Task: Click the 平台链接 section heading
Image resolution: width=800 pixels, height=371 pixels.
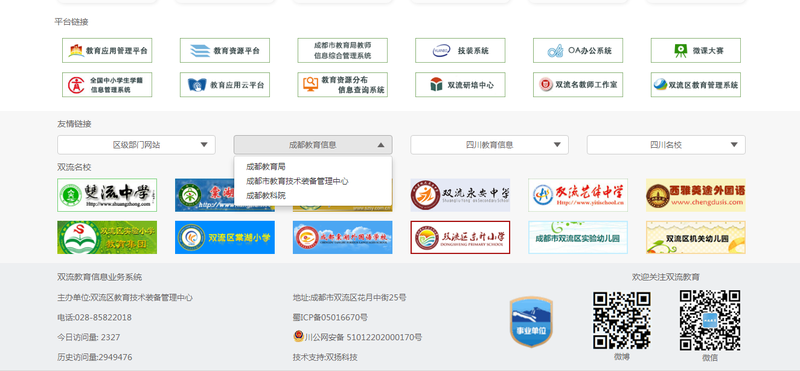Action: [71, 22]
